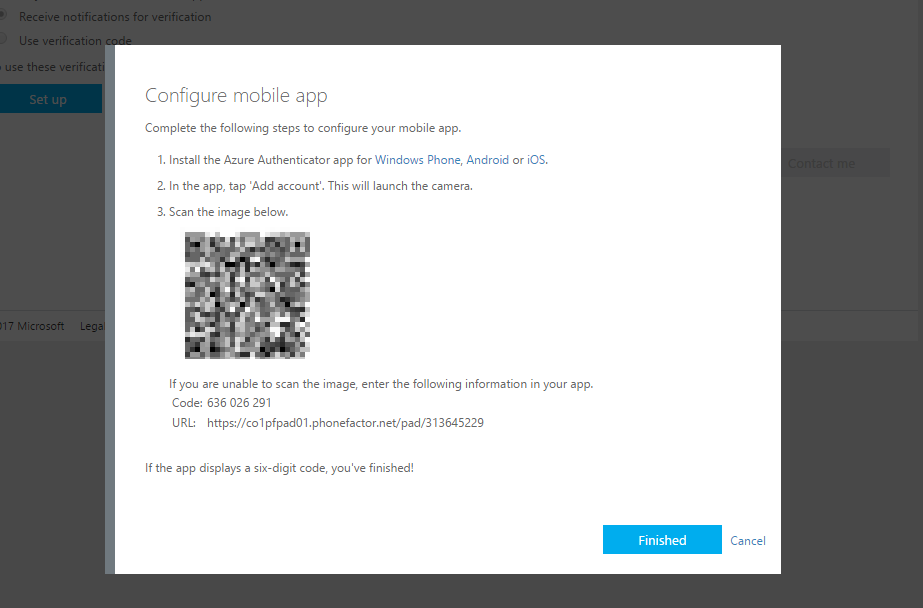The width and height of the screenshot is (923, 608).
Task: Click the 'Configure mobile app' heading
Action: point(236,95)
